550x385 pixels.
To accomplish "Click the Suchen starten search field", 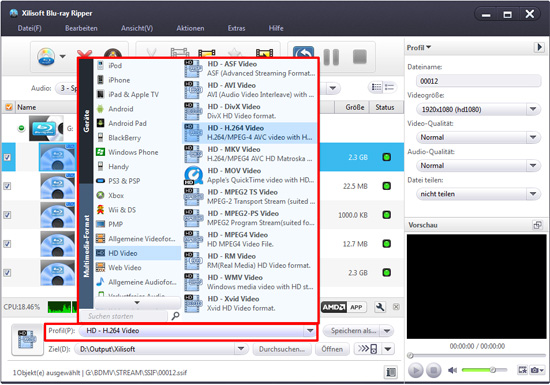I will (124, 316).
